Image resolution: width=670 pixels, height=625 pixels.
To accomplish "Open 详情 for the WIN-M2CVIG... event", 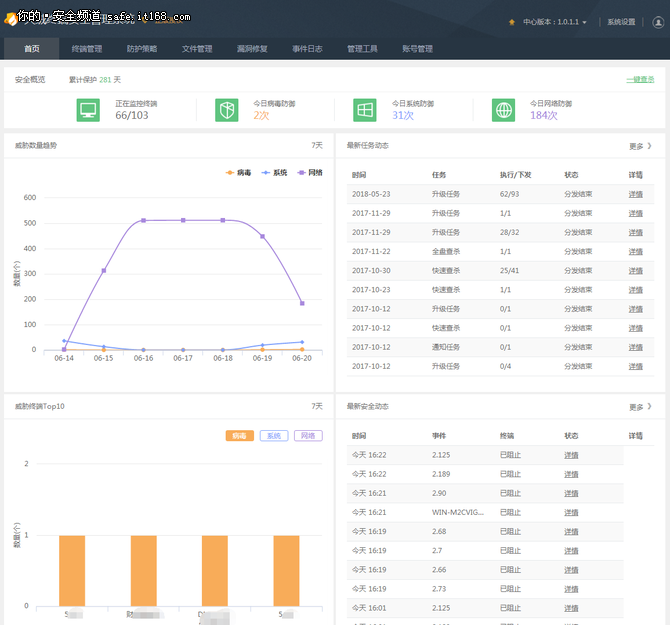I will pyautogui.click(x=571, y=513).
